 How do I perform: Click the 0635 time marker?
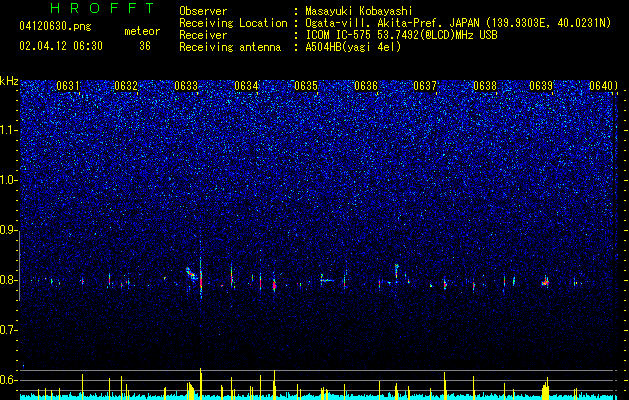(306, 86)
